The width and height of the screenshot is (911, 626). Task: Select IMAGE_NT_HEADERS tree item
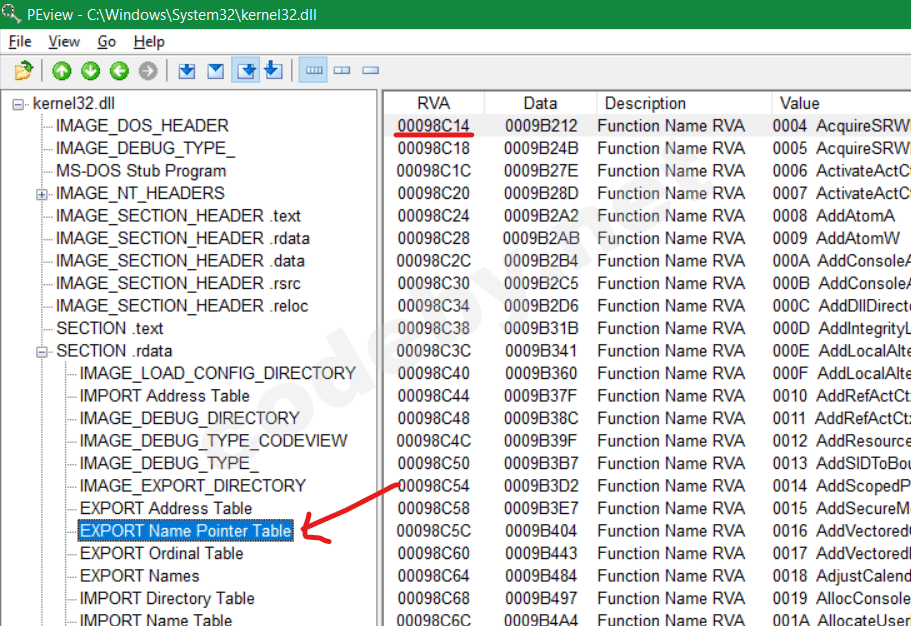click(x=141, y=193)
